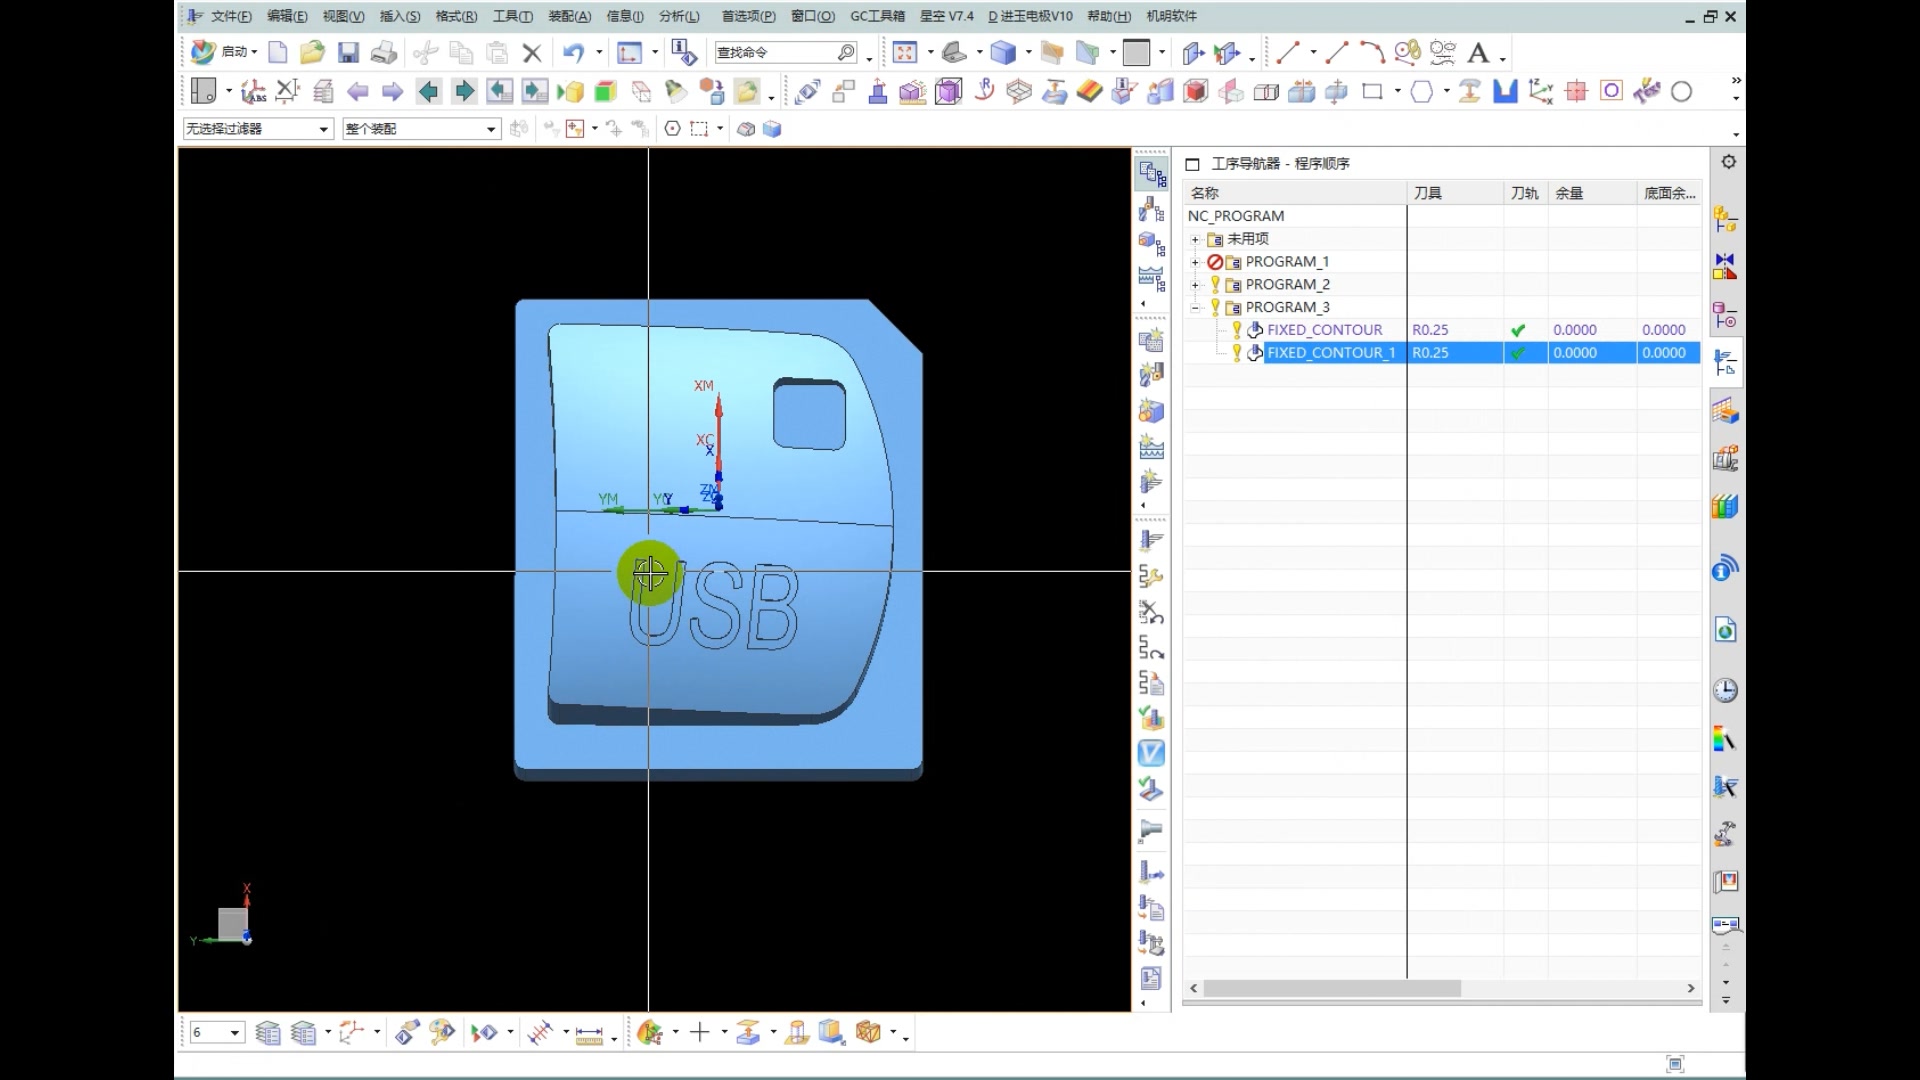The height and width of the screenshot is (1080, 1920).
Task: Open the Program Order view icon
Action: [x=1151, y=174]
